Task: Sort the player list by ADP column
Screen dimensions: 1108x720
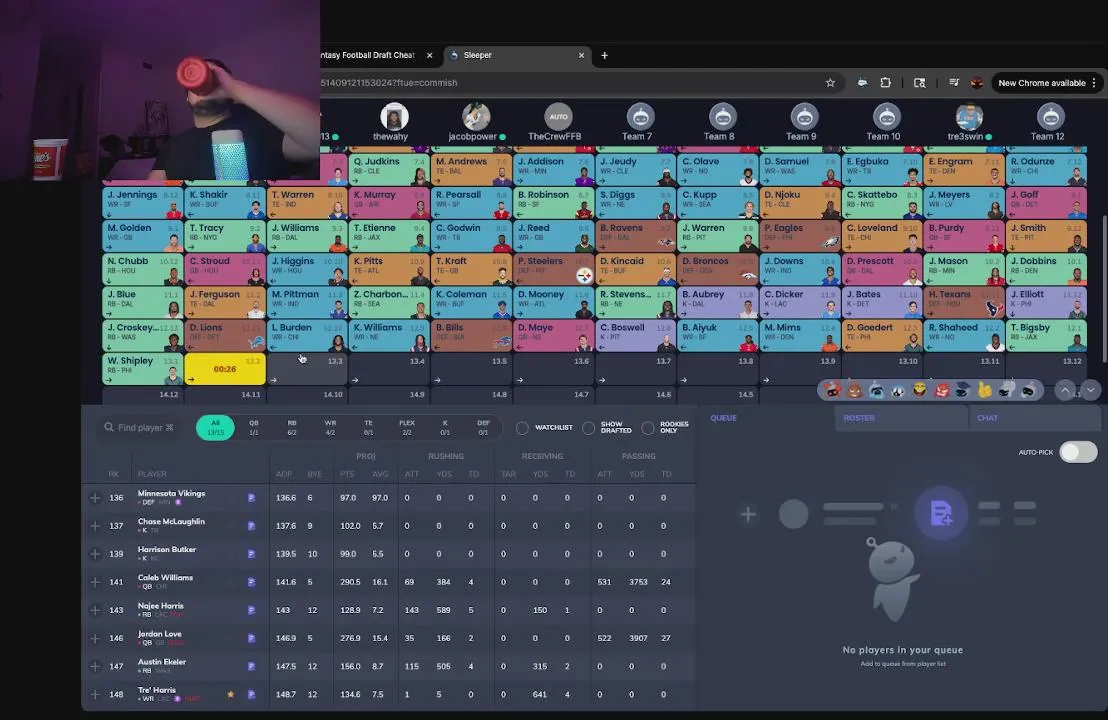Action: tap(283, 474)
